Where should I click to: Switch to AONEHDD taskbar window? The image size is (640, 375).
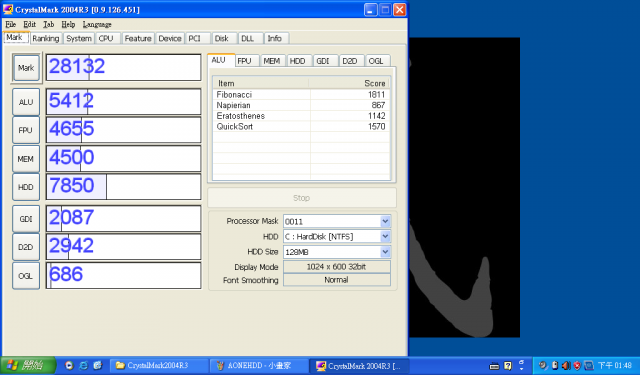tap(259, 366)
